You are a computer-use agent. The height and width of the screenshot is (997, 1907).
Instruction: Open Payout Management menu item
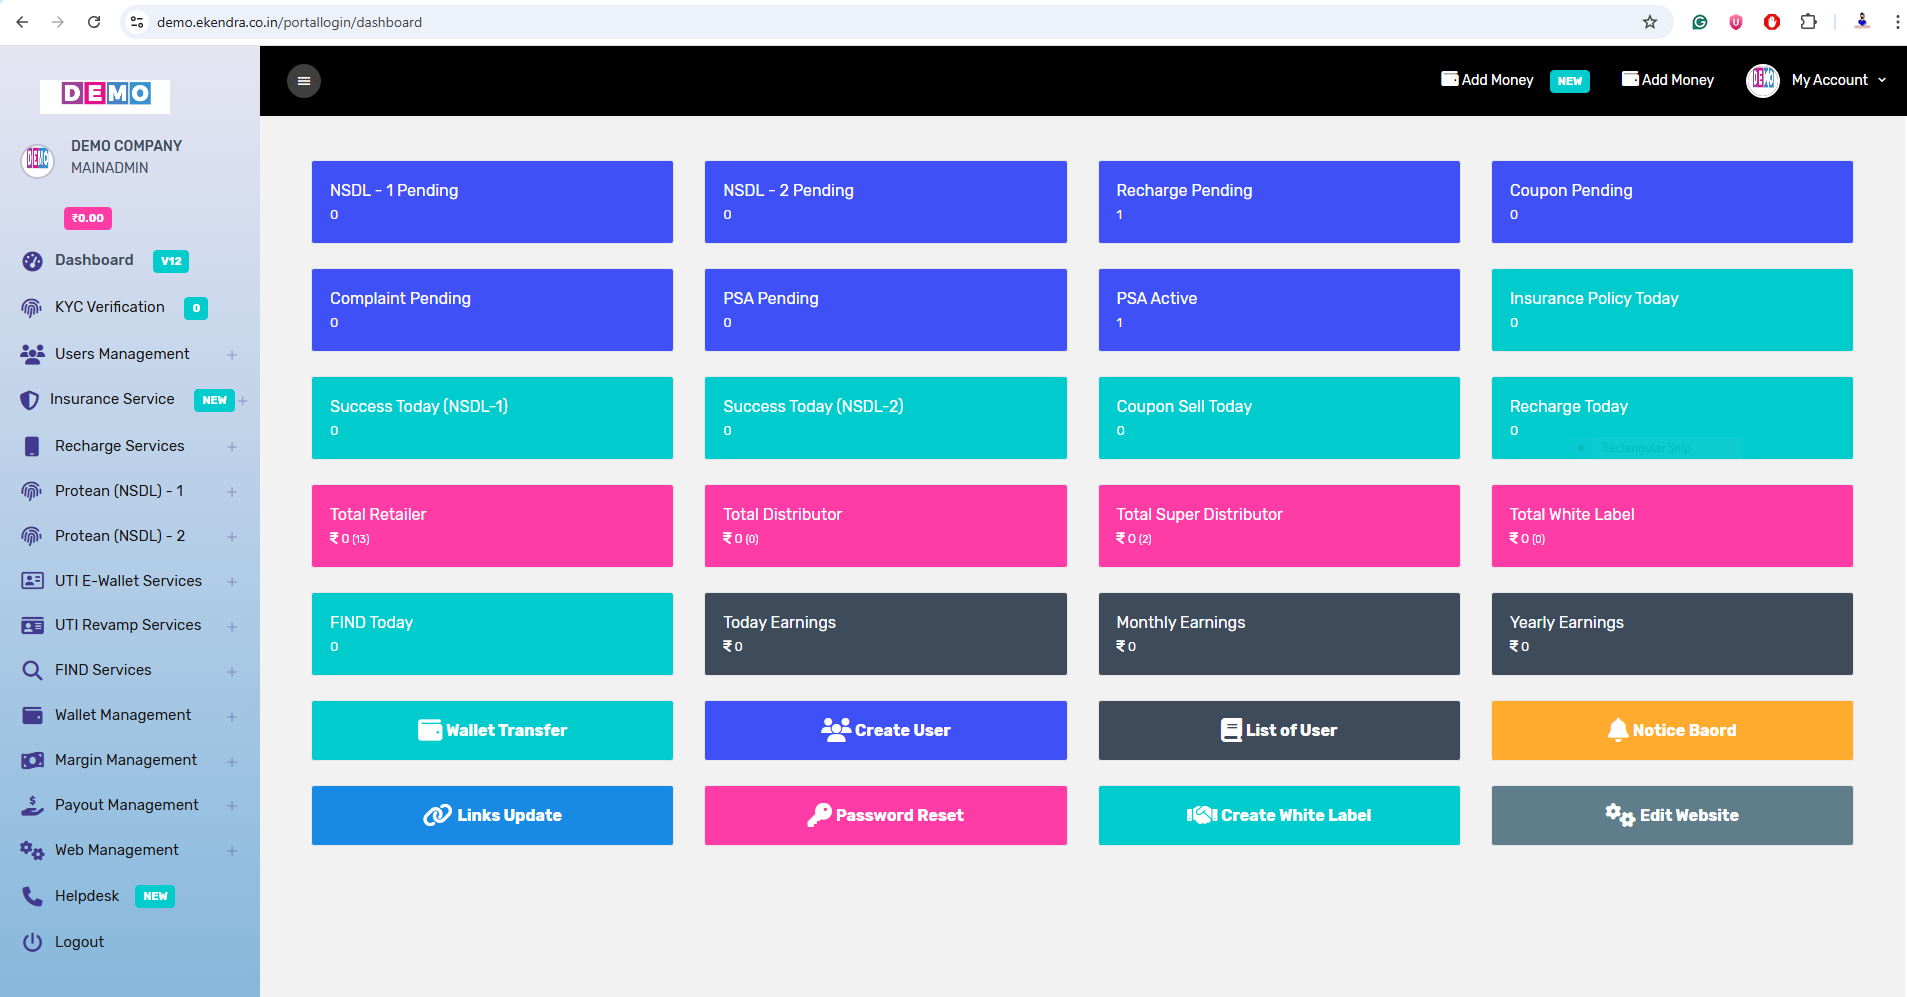(126, 805)
